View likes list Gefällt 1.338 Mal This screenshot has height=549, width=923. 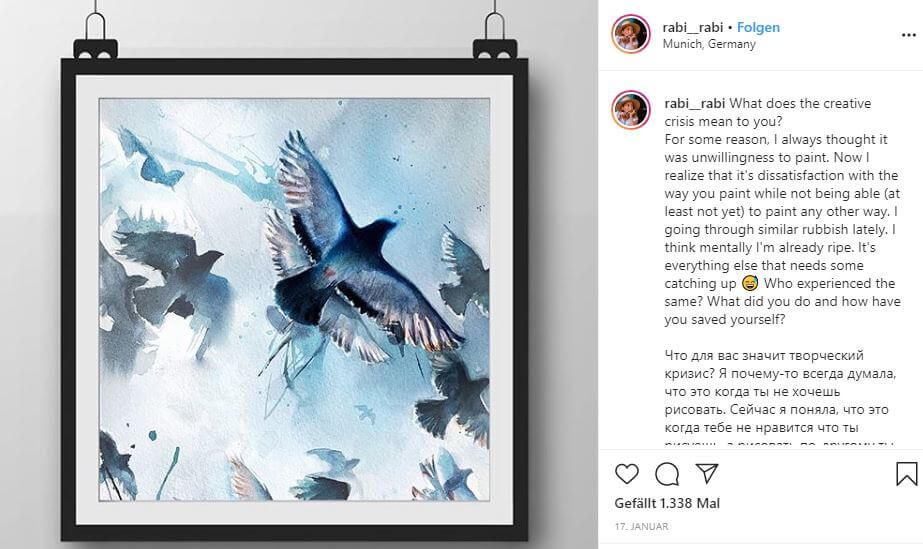pos(667,503)
